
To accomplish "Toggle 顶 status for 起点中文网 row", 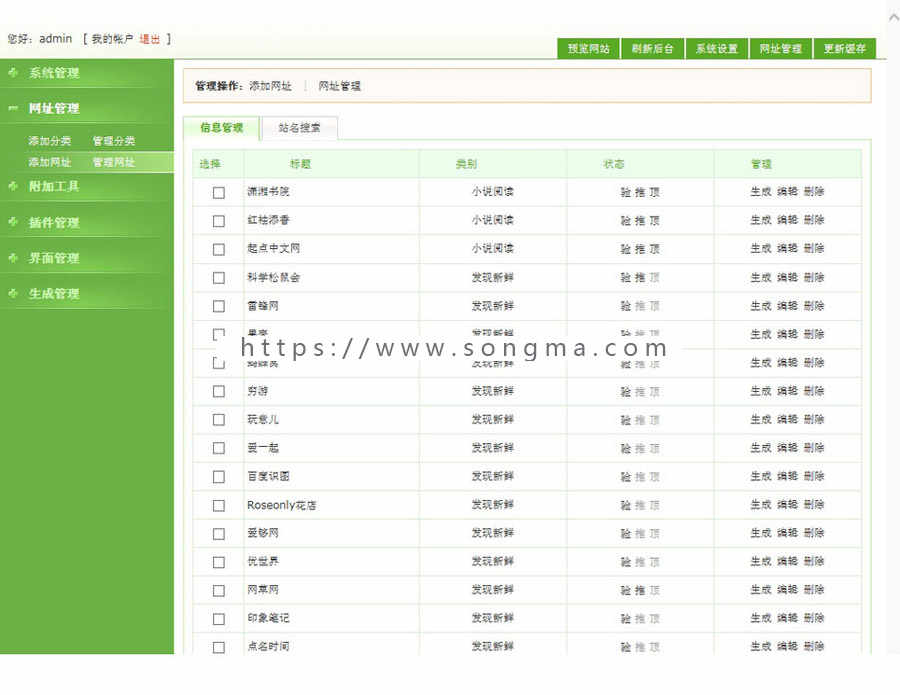I will [x=654, y=249].
